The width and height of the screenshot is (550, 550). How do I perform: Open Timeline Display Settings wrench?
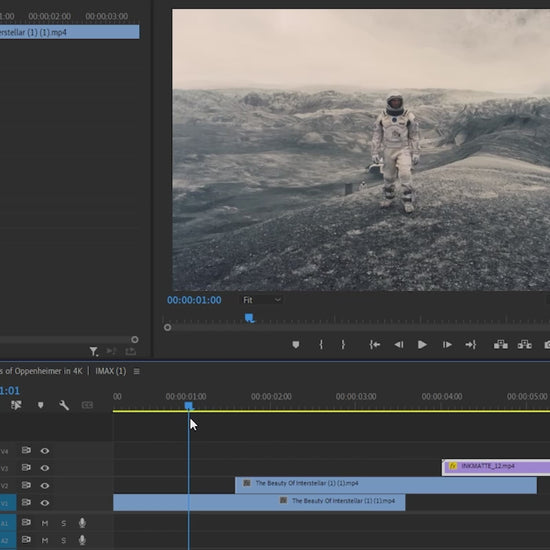tap(64, 405)
